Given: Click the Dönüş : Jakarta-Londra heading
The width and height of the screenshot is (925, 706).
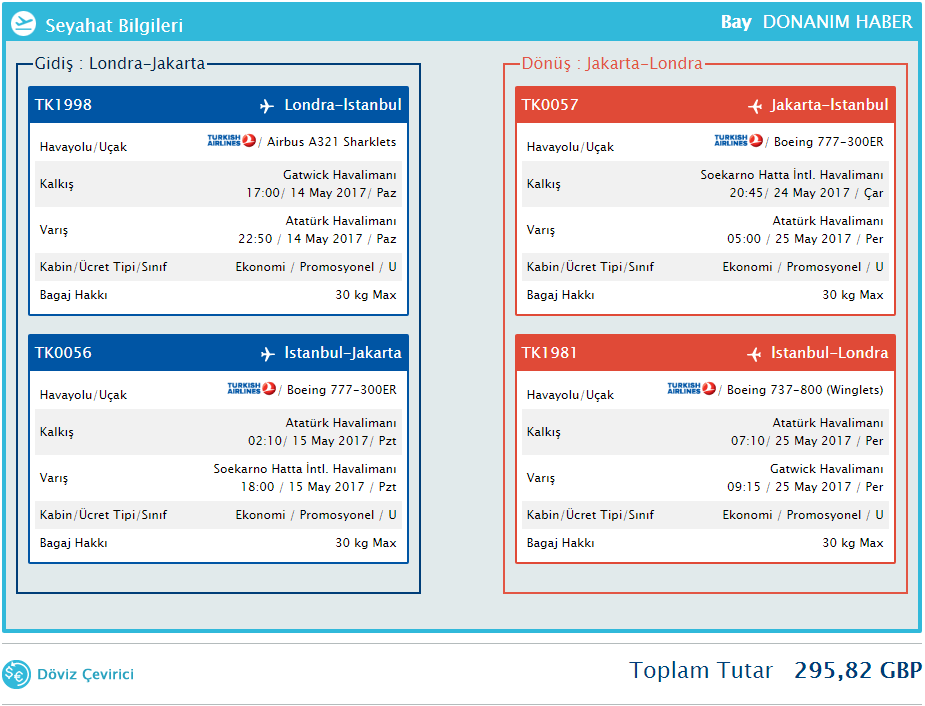Looking at the screenshot, I should point(612,63).
